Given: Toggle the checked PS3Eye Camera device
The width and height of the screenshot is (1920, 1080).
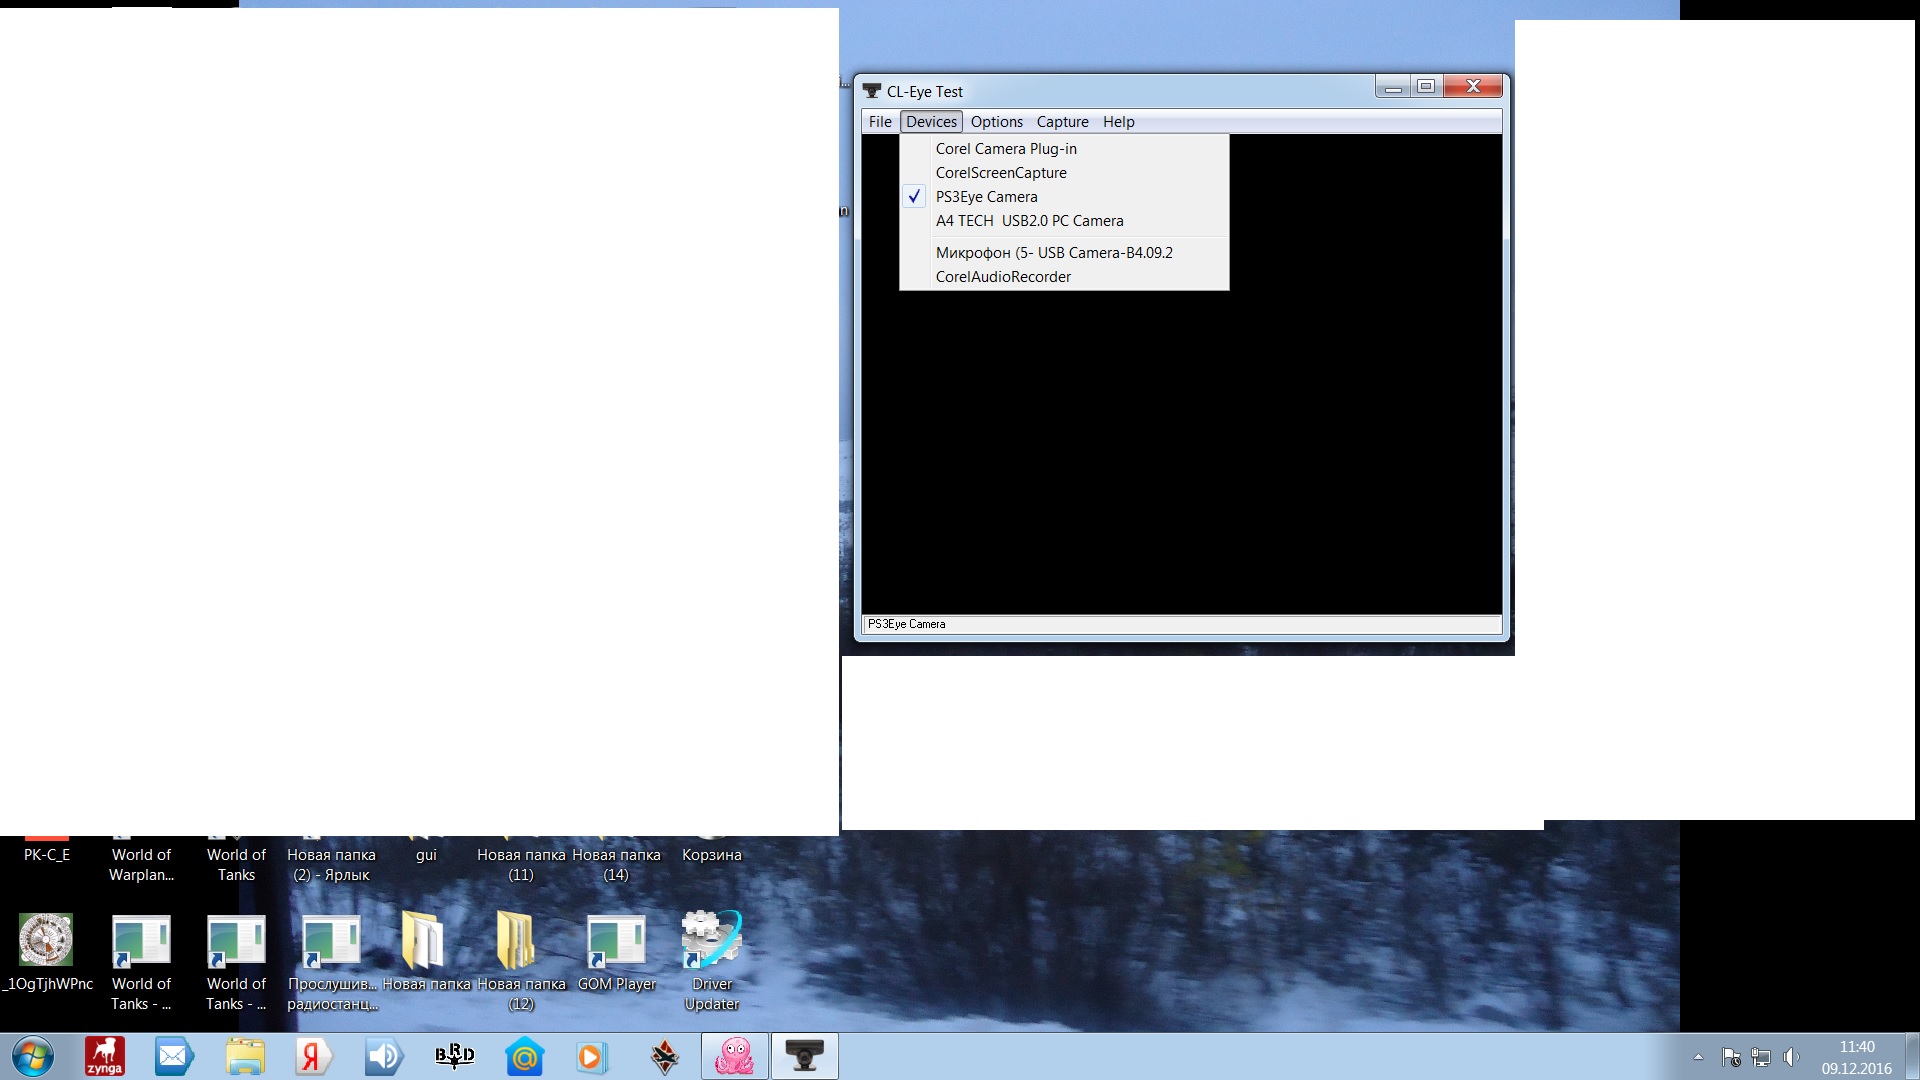Looking at the screenshot, I should (x=1064, y=197).
